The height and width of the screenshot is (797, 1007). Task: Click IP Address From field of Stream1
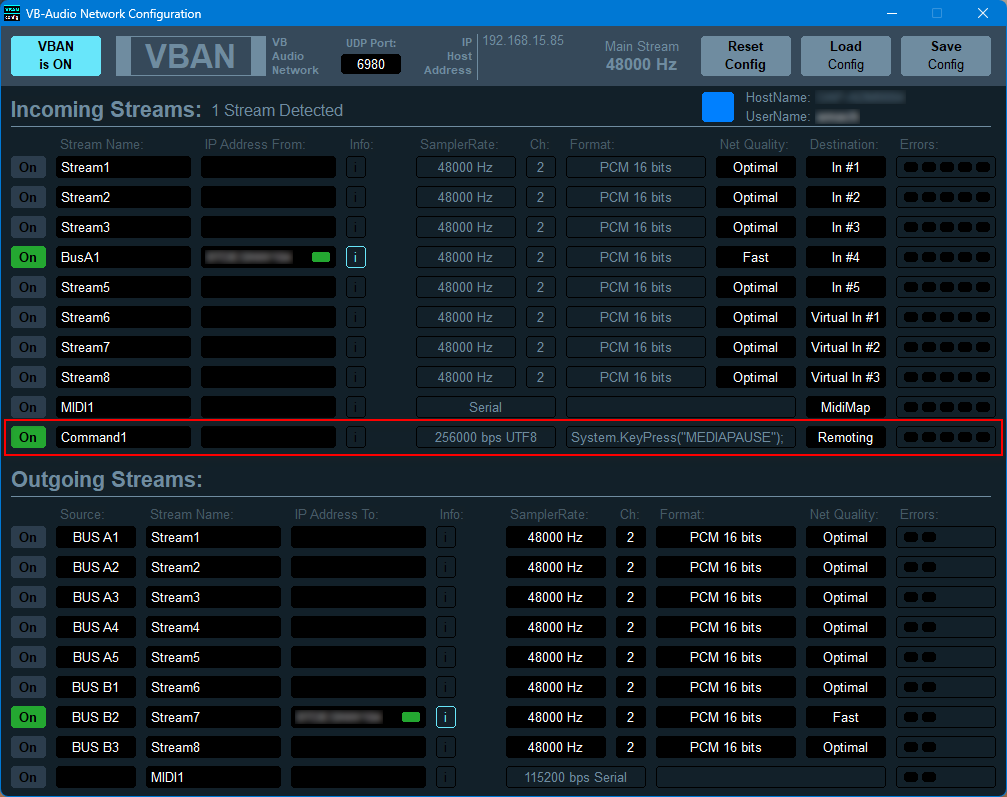[x=268, y=168]
